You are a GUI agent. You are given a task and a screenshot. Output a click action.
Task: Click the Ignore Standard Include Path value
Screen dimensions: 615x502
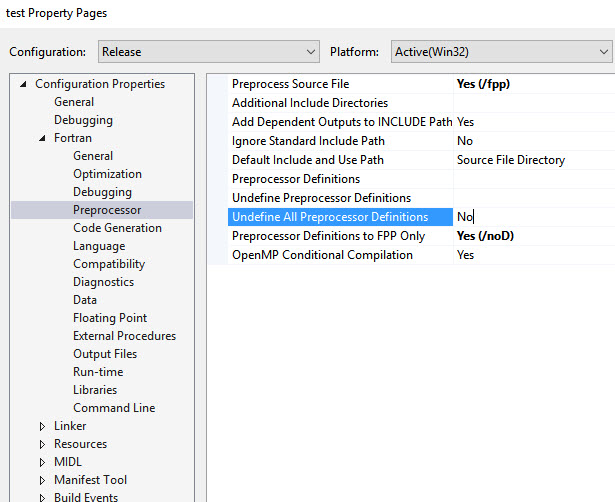533,141
